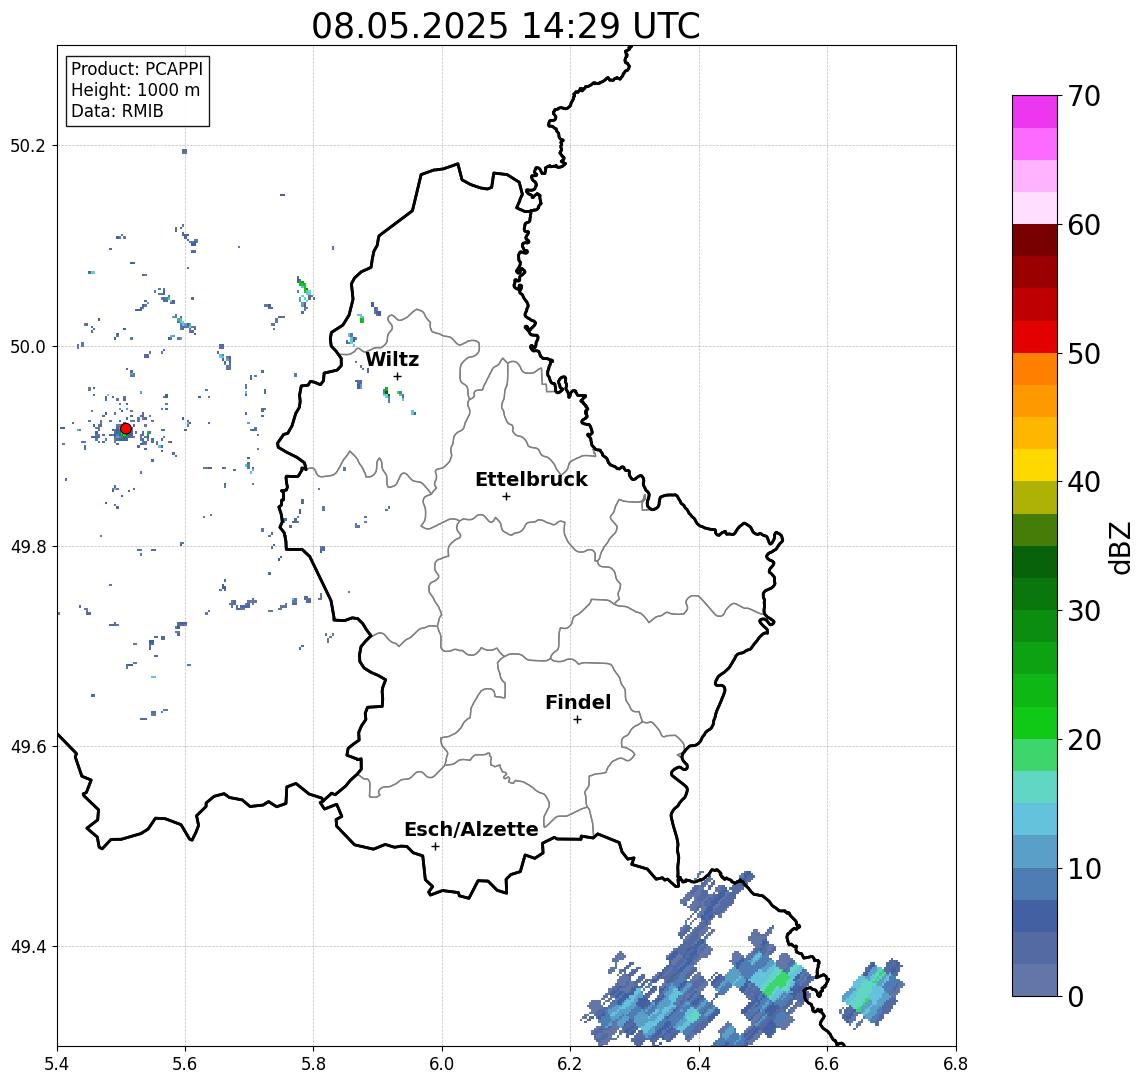1145x1084 pixels.
Task: Click the "Height: 1000 m" info line
Action: (x=135, y=90)
